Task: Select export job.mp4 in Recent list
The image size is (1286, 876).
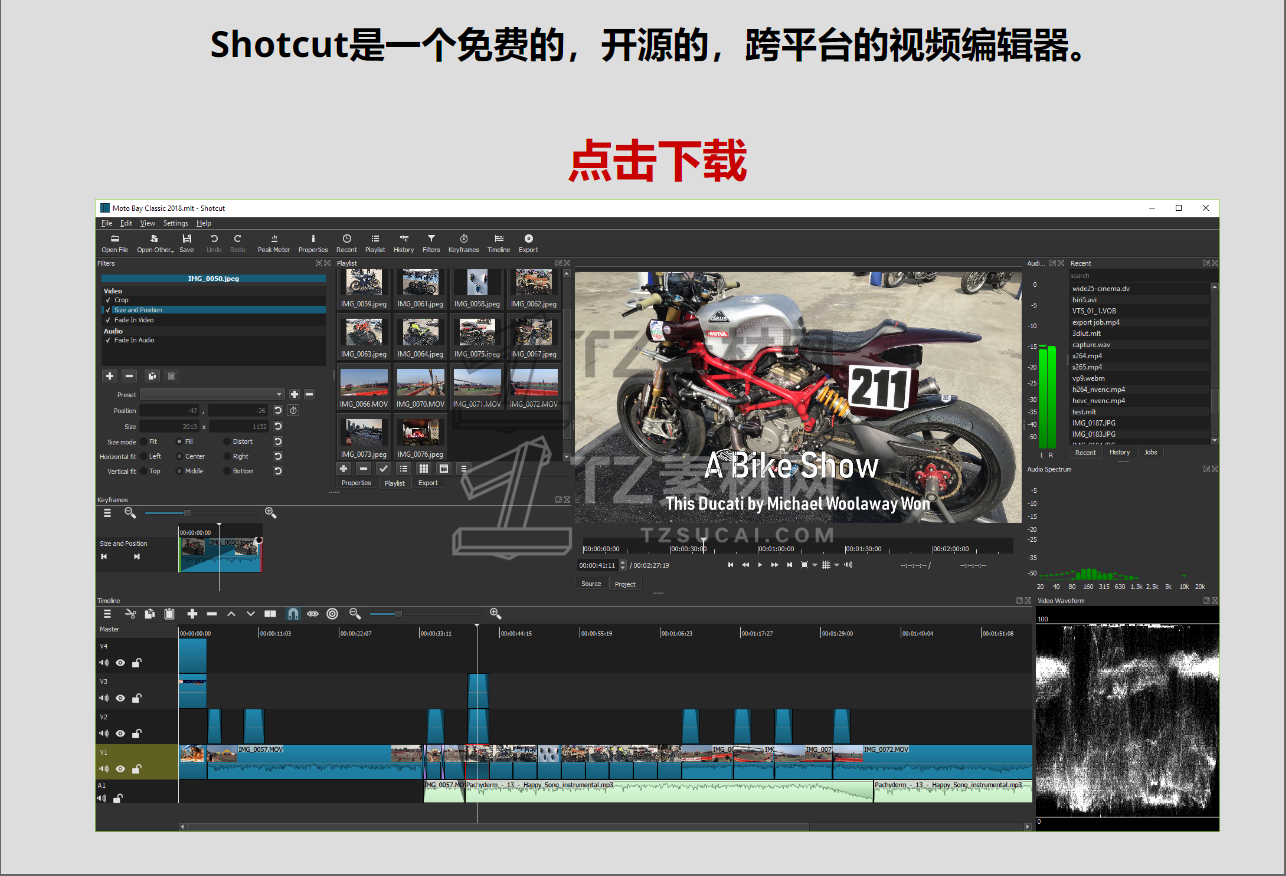Action: tap(1140, 322)
